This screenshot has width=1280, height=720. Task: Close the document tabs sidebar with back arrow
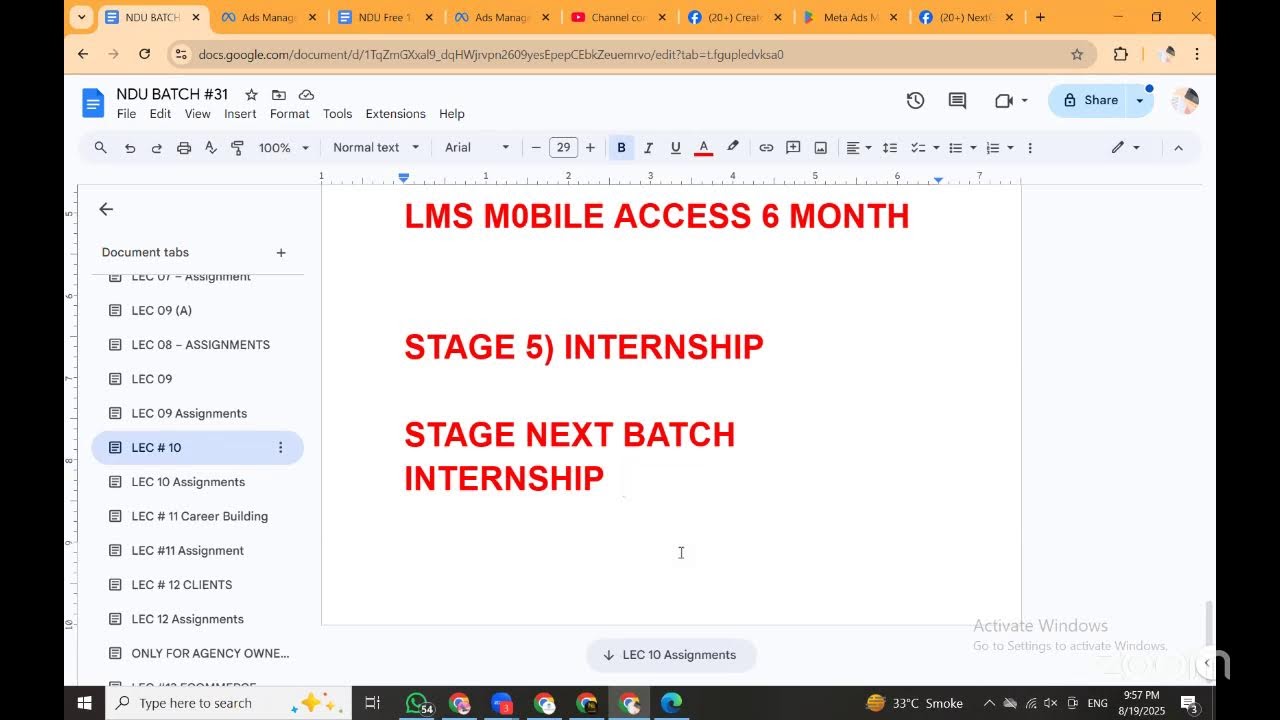point(106,209)
